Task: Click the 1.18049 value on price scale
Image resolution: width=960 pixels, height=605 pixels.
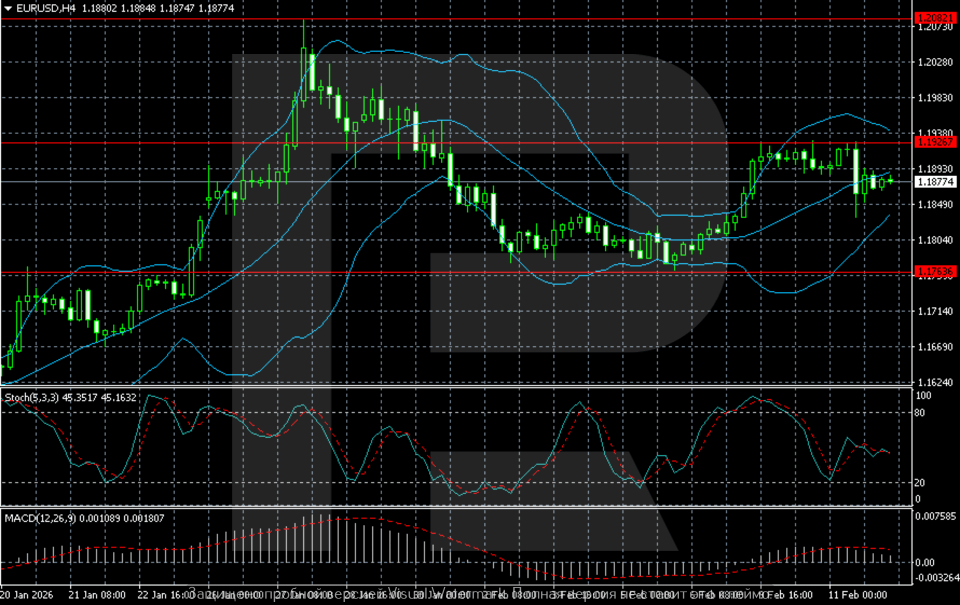Action: (x=936, y=241)
